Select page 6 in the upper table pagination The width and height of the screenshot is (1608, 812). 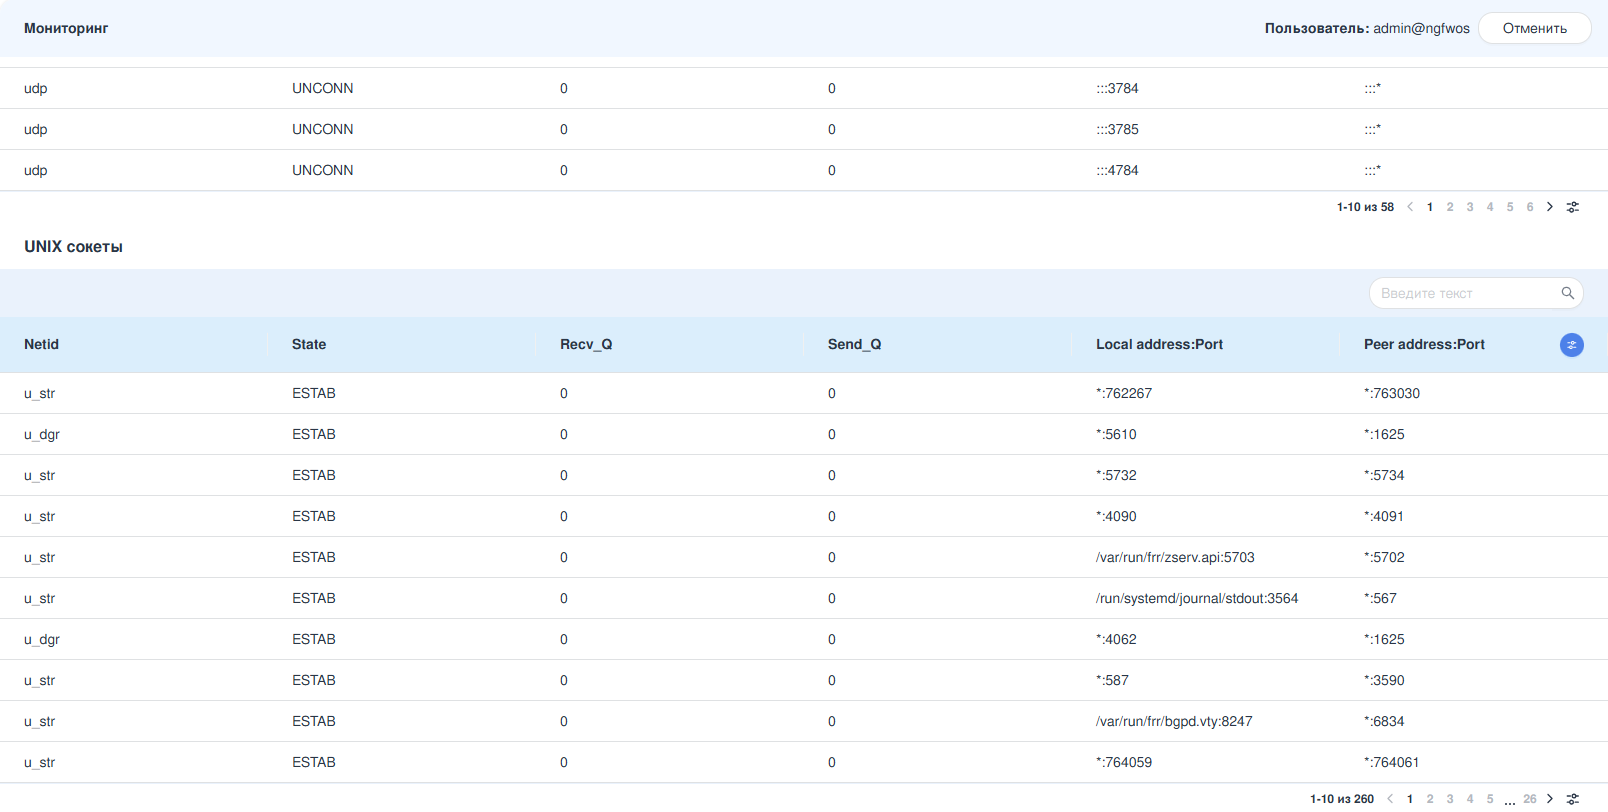pyautogui.click(x=1530, y=207)
